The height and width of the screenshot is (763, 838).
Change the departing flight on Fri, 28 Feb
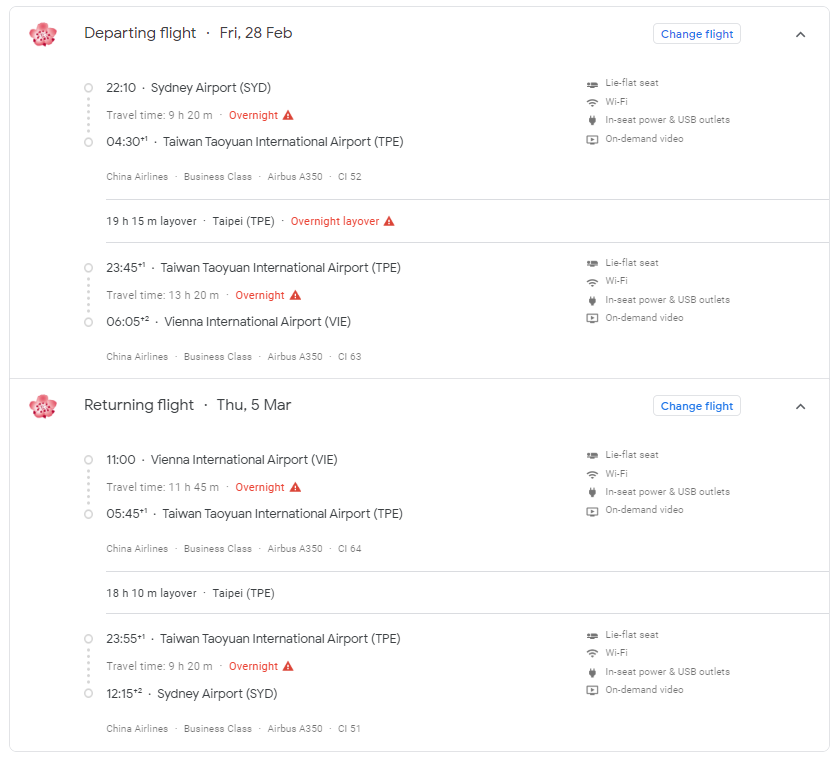(x=697, y=34)
